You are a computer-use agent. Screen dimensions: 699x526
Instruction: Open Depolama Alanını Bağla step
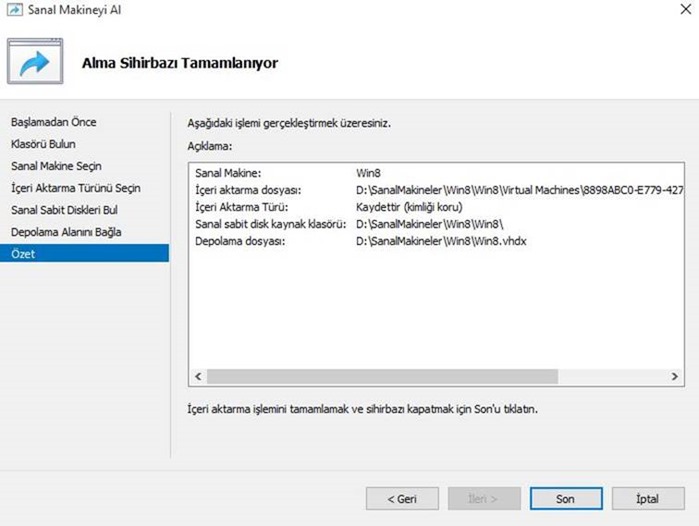[x=66, y=232]
